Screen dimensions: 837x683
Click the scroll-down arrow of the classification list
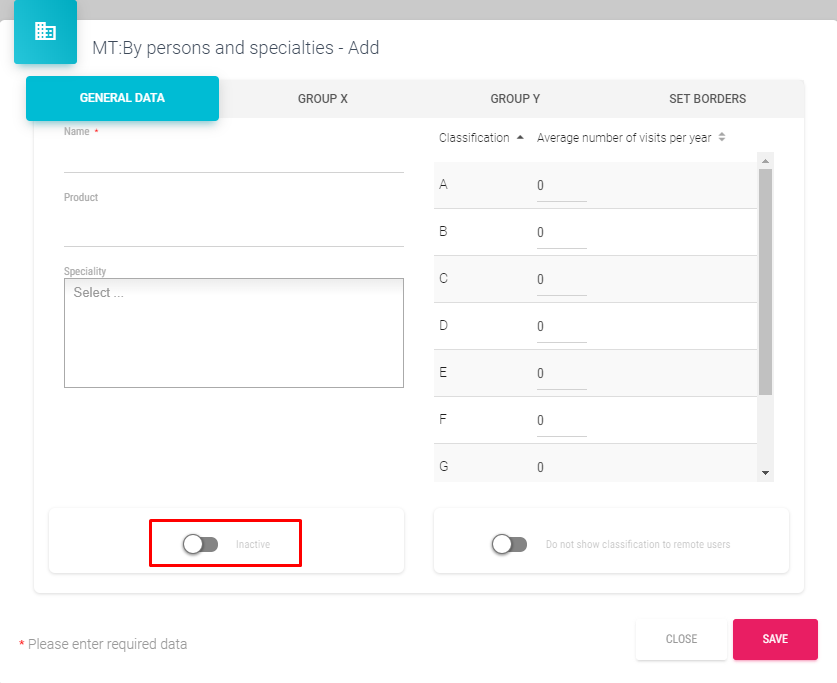click(x=765, y=472)
